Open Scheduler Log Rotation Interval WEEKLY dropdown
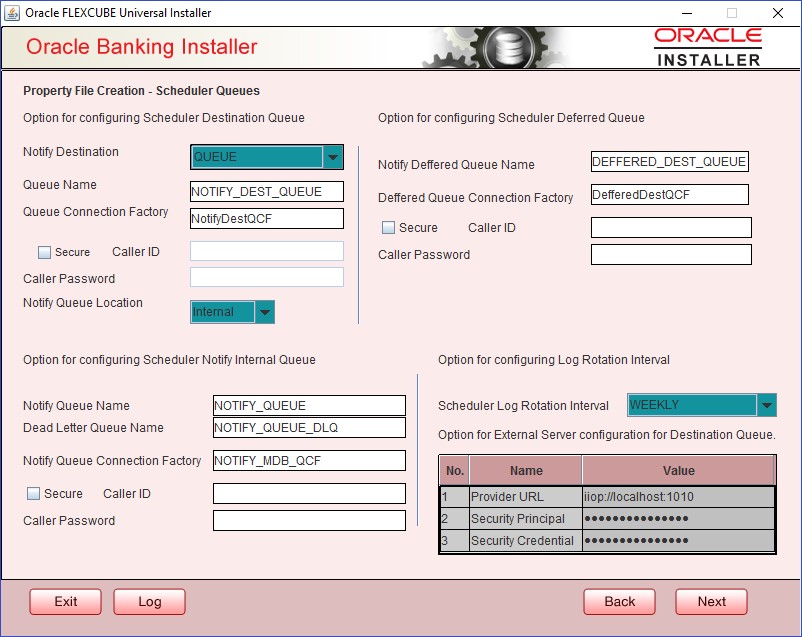Image resolution: width=802 pixels, height=637 pixels. (702, 405)
